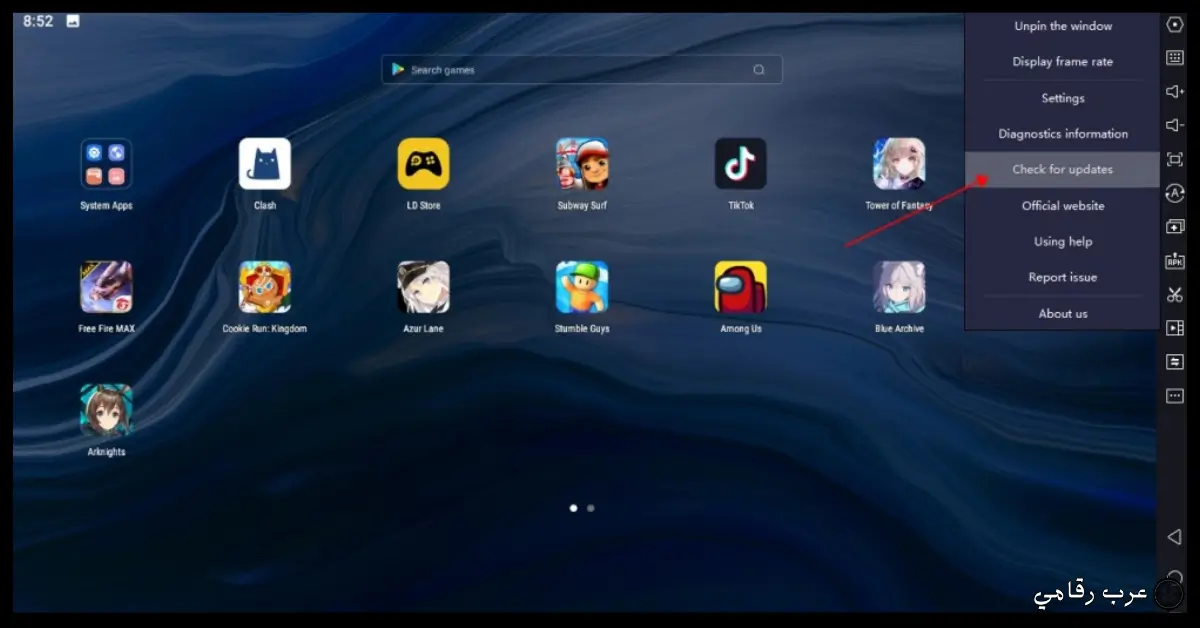The height and width of the screenshot is (628, 1200).
Task: Open the more options ellipsis icon
Action: point(1175,396)
